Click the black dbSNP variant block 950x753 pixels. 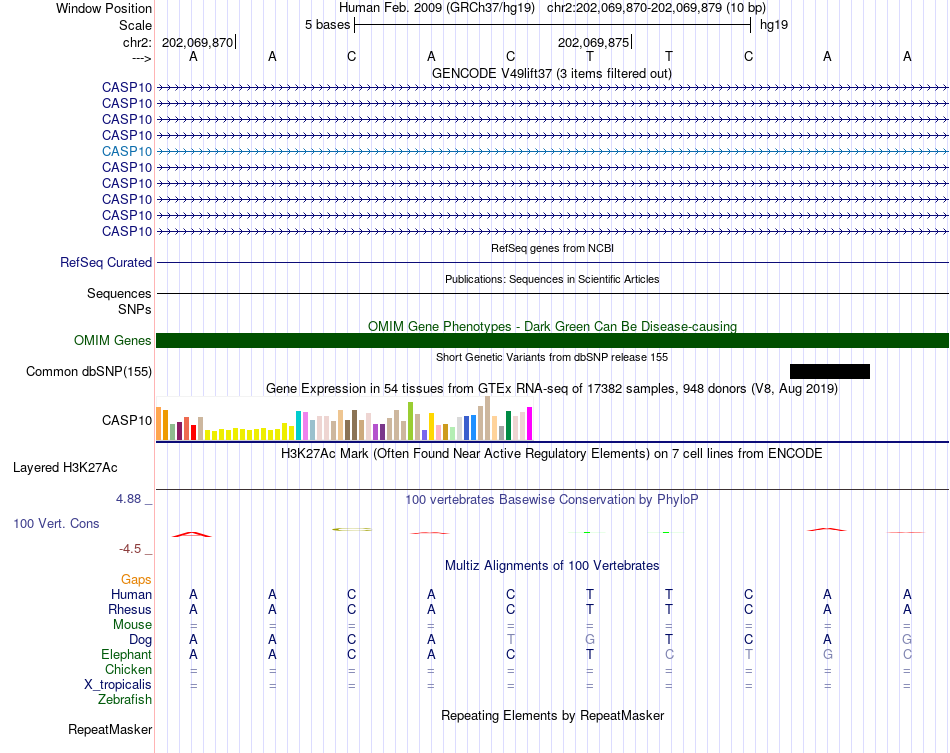point(830,371)
